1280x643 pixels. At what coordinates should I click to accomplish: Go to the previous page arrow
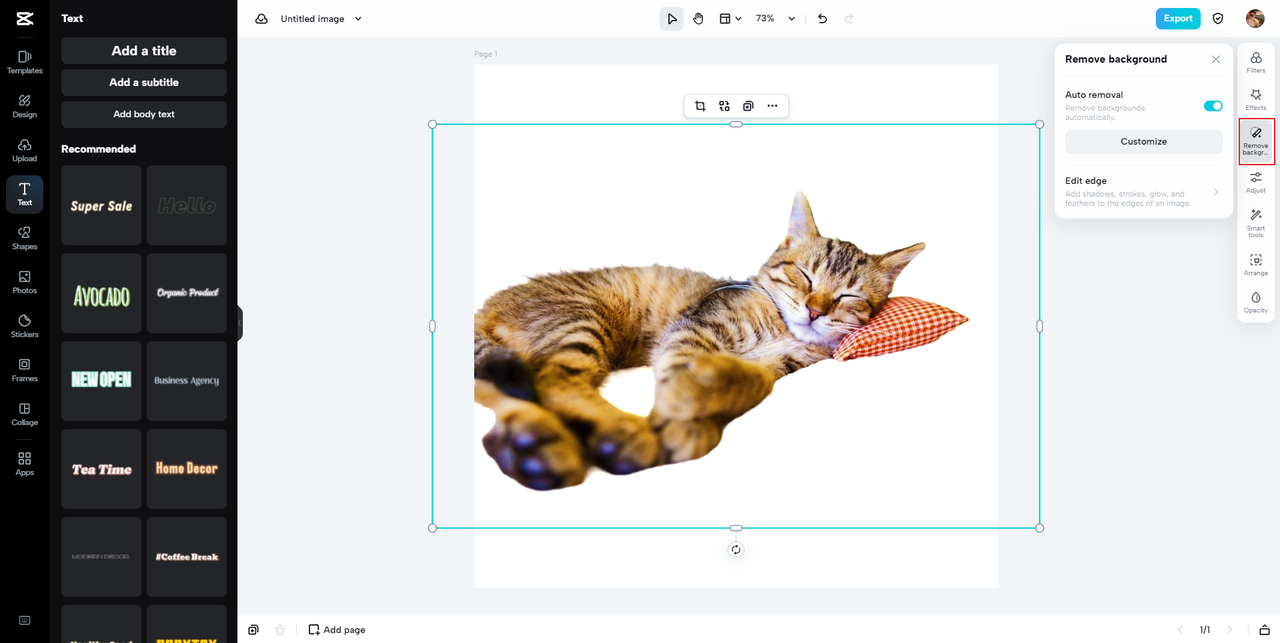tap(1180, 630)
